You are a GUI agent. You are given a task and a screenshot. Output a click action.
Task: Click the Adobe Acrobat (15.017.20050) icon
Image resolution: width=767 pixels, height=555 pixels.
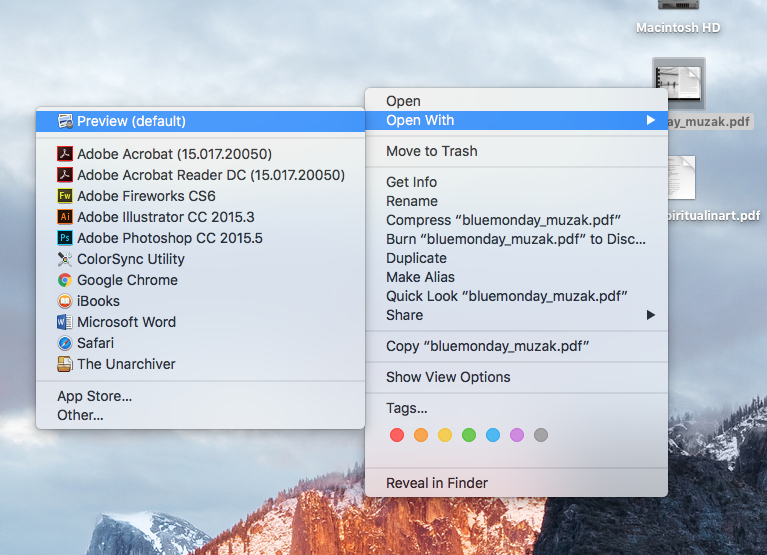(65, 154)
